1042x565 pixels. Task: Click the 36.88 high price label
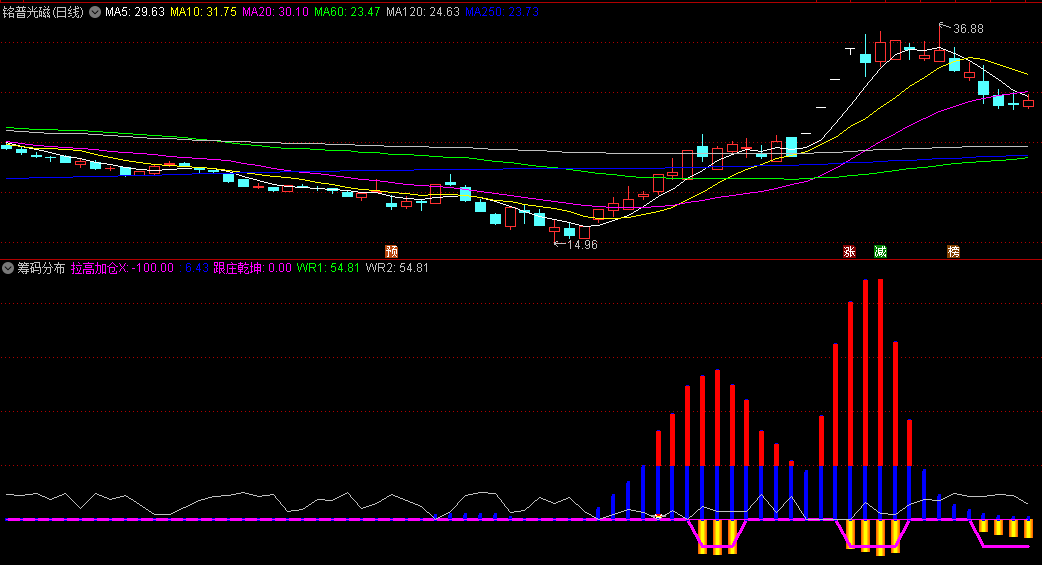pyautogui.click(x=968, y=29)
